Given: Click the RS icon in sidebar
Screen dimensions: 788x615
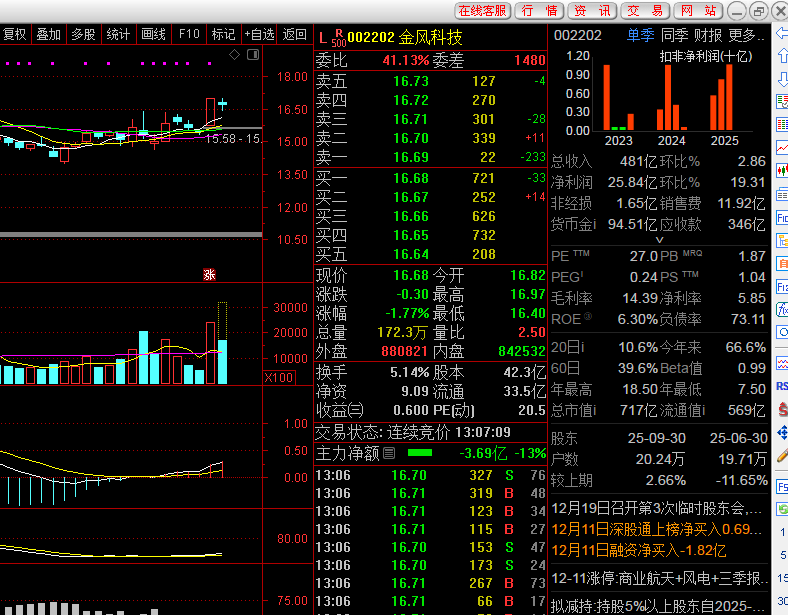Looking at the screenshot, I should (782, 386).
